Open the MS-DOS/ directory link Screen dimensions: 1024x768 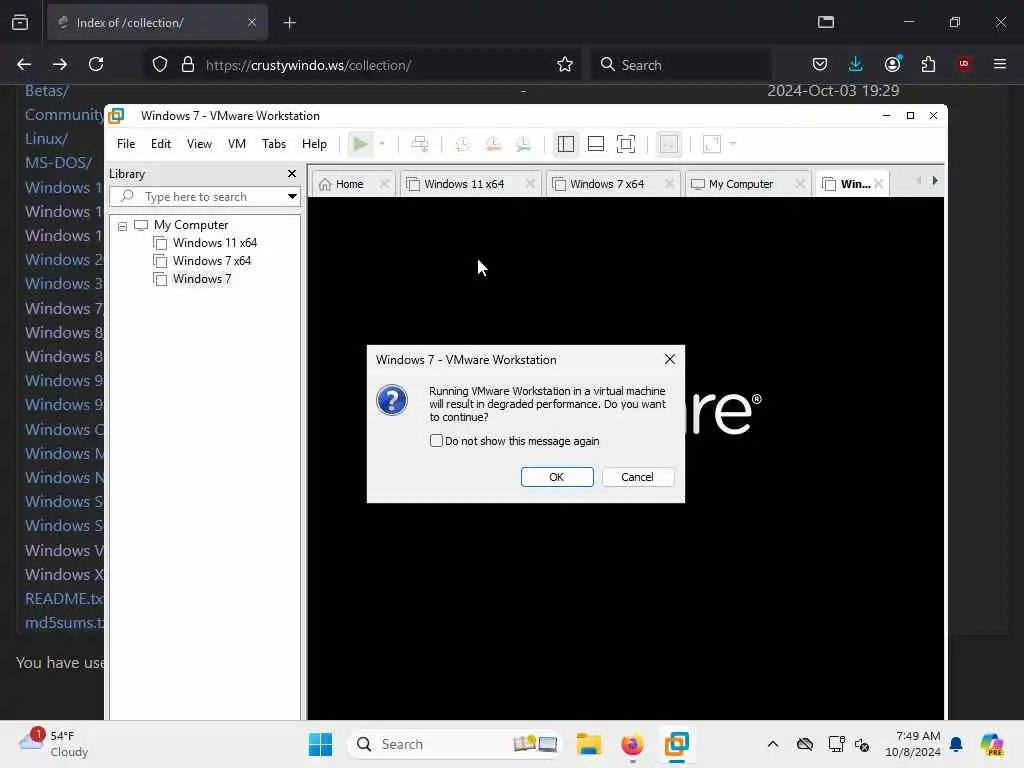58,163
